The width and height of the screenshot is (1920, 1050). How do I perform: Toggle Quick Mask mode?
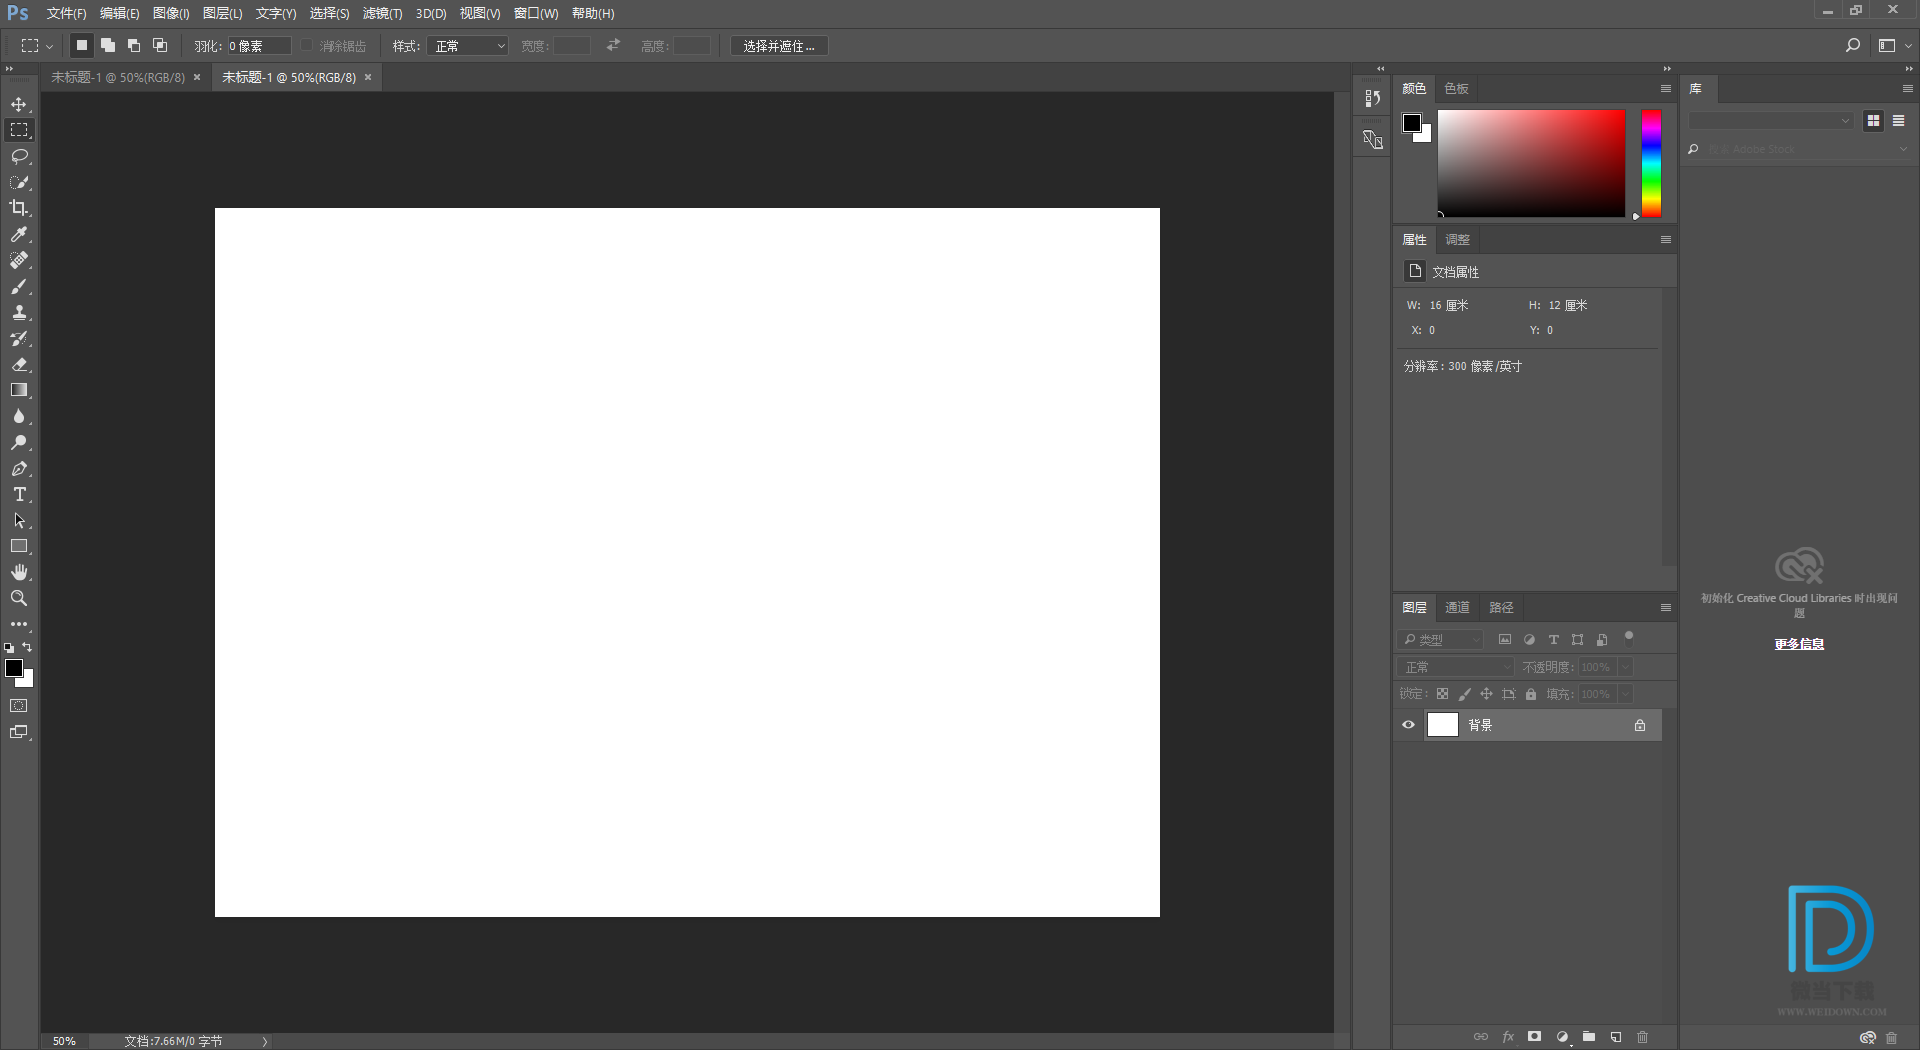tap(19, 706)
